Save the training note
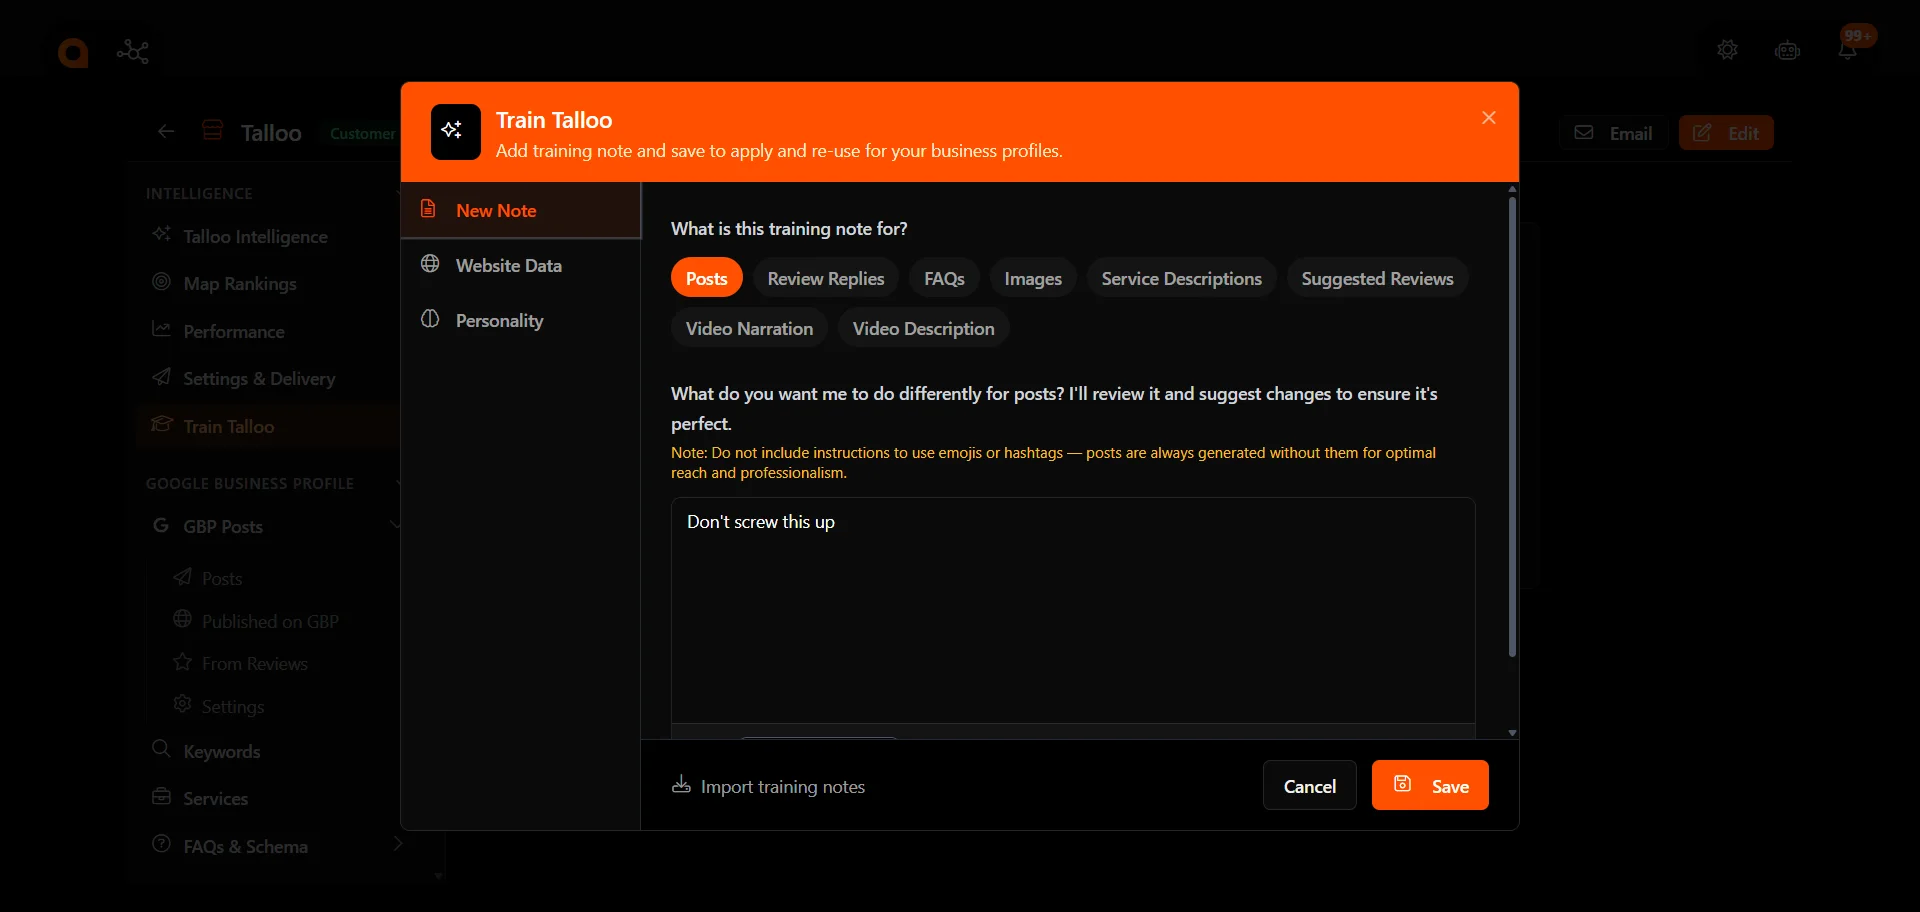This screenshot has height=912, width=1920. 1430,785
